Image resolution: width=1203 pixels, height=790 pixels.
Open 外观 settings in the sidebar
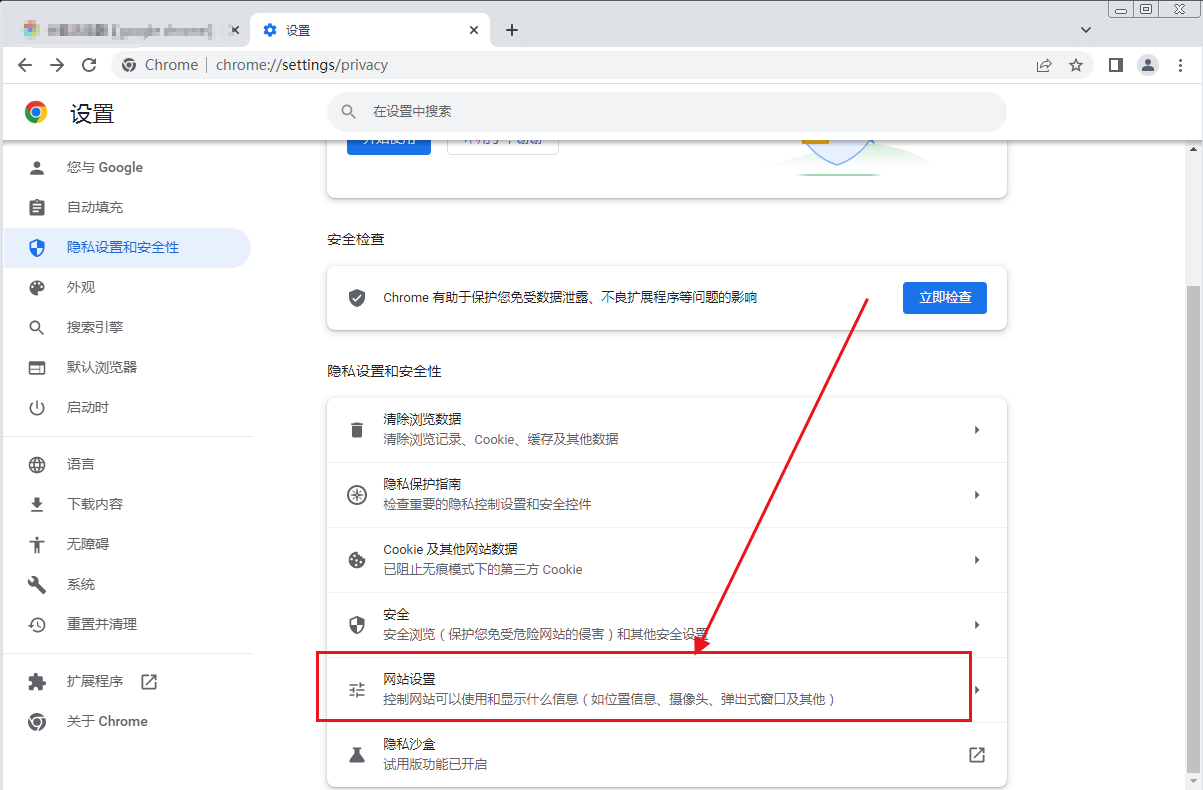(x=127, y=287)
